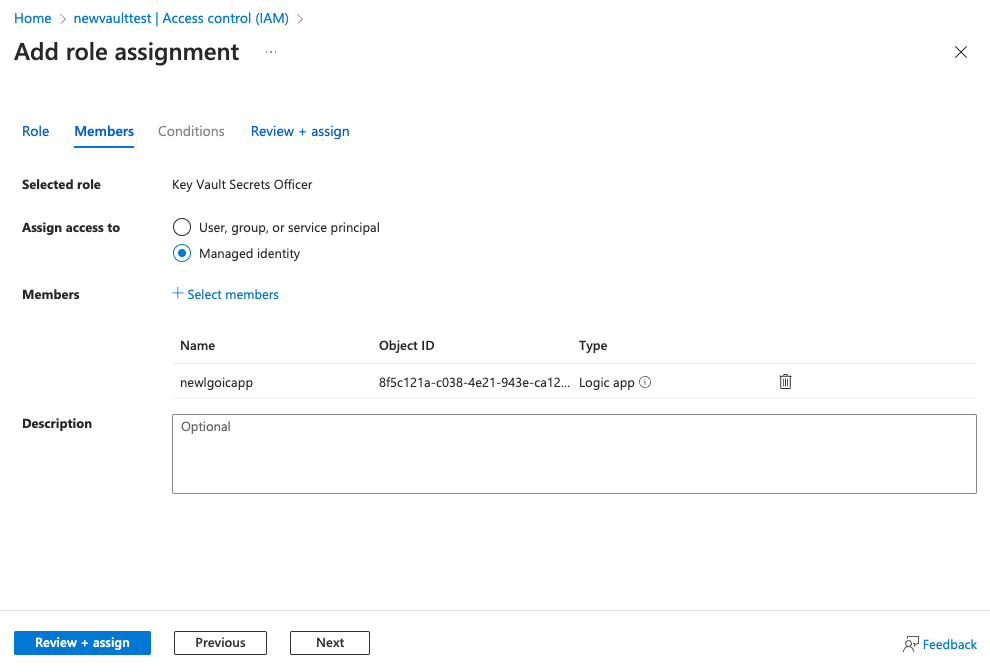This screenshot has width=990, height=672.
Task: Go to the Conditions tab
Action: point(191,131)
